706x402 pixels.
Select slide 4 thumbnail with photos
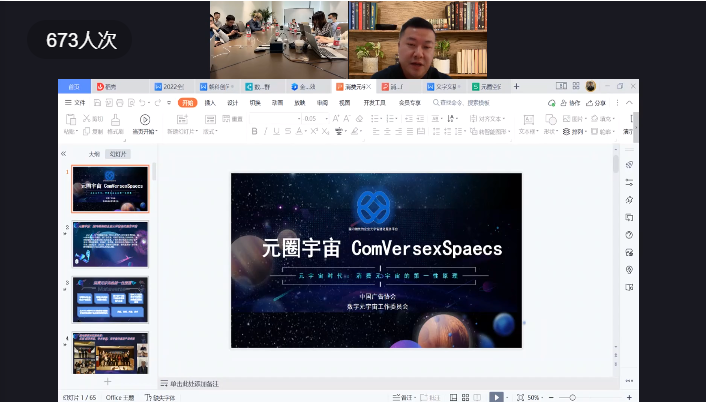click(x=110, y=353)
